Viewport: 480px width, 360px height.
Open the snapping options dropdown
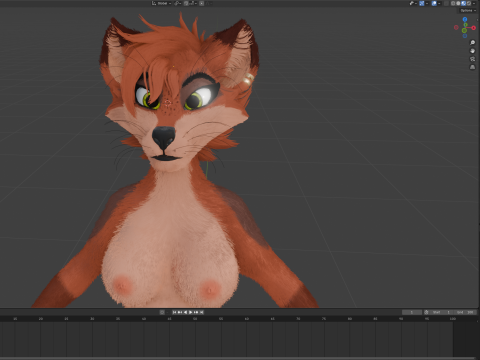click(x=193, y=3)
